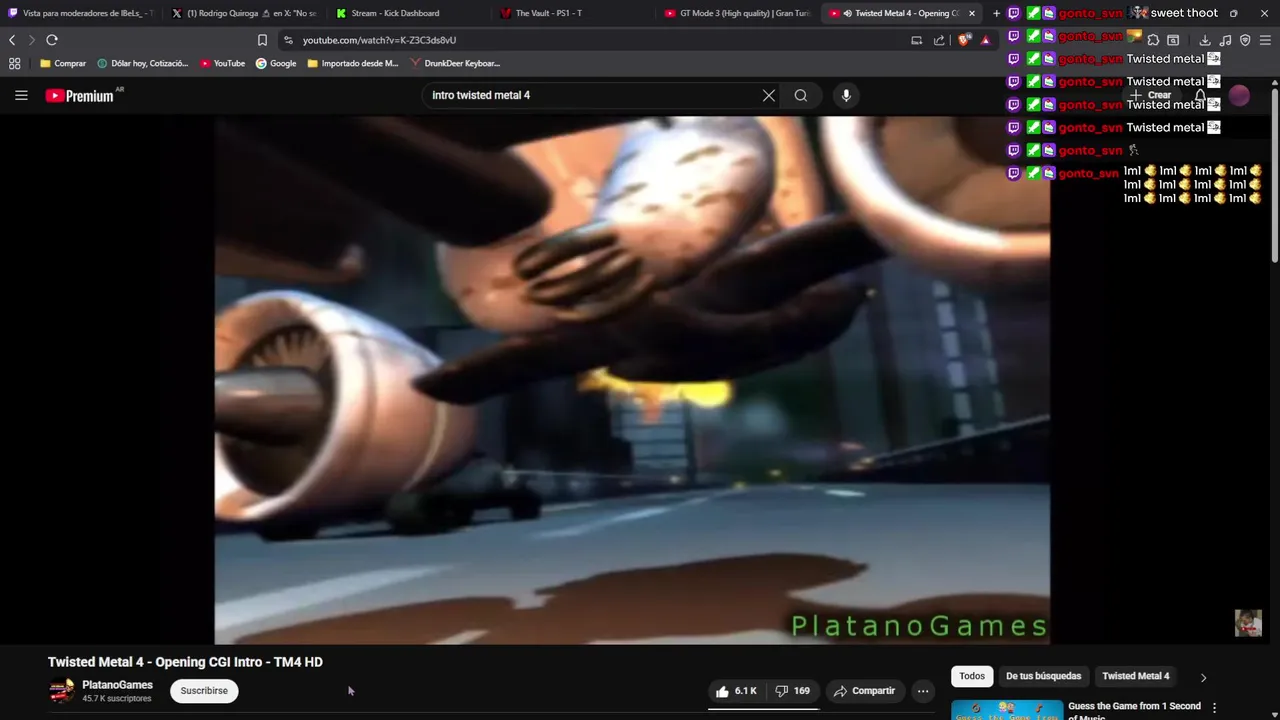
Task: Open Guess the Game from 1 Second title
Action: tap(1134, 711)
